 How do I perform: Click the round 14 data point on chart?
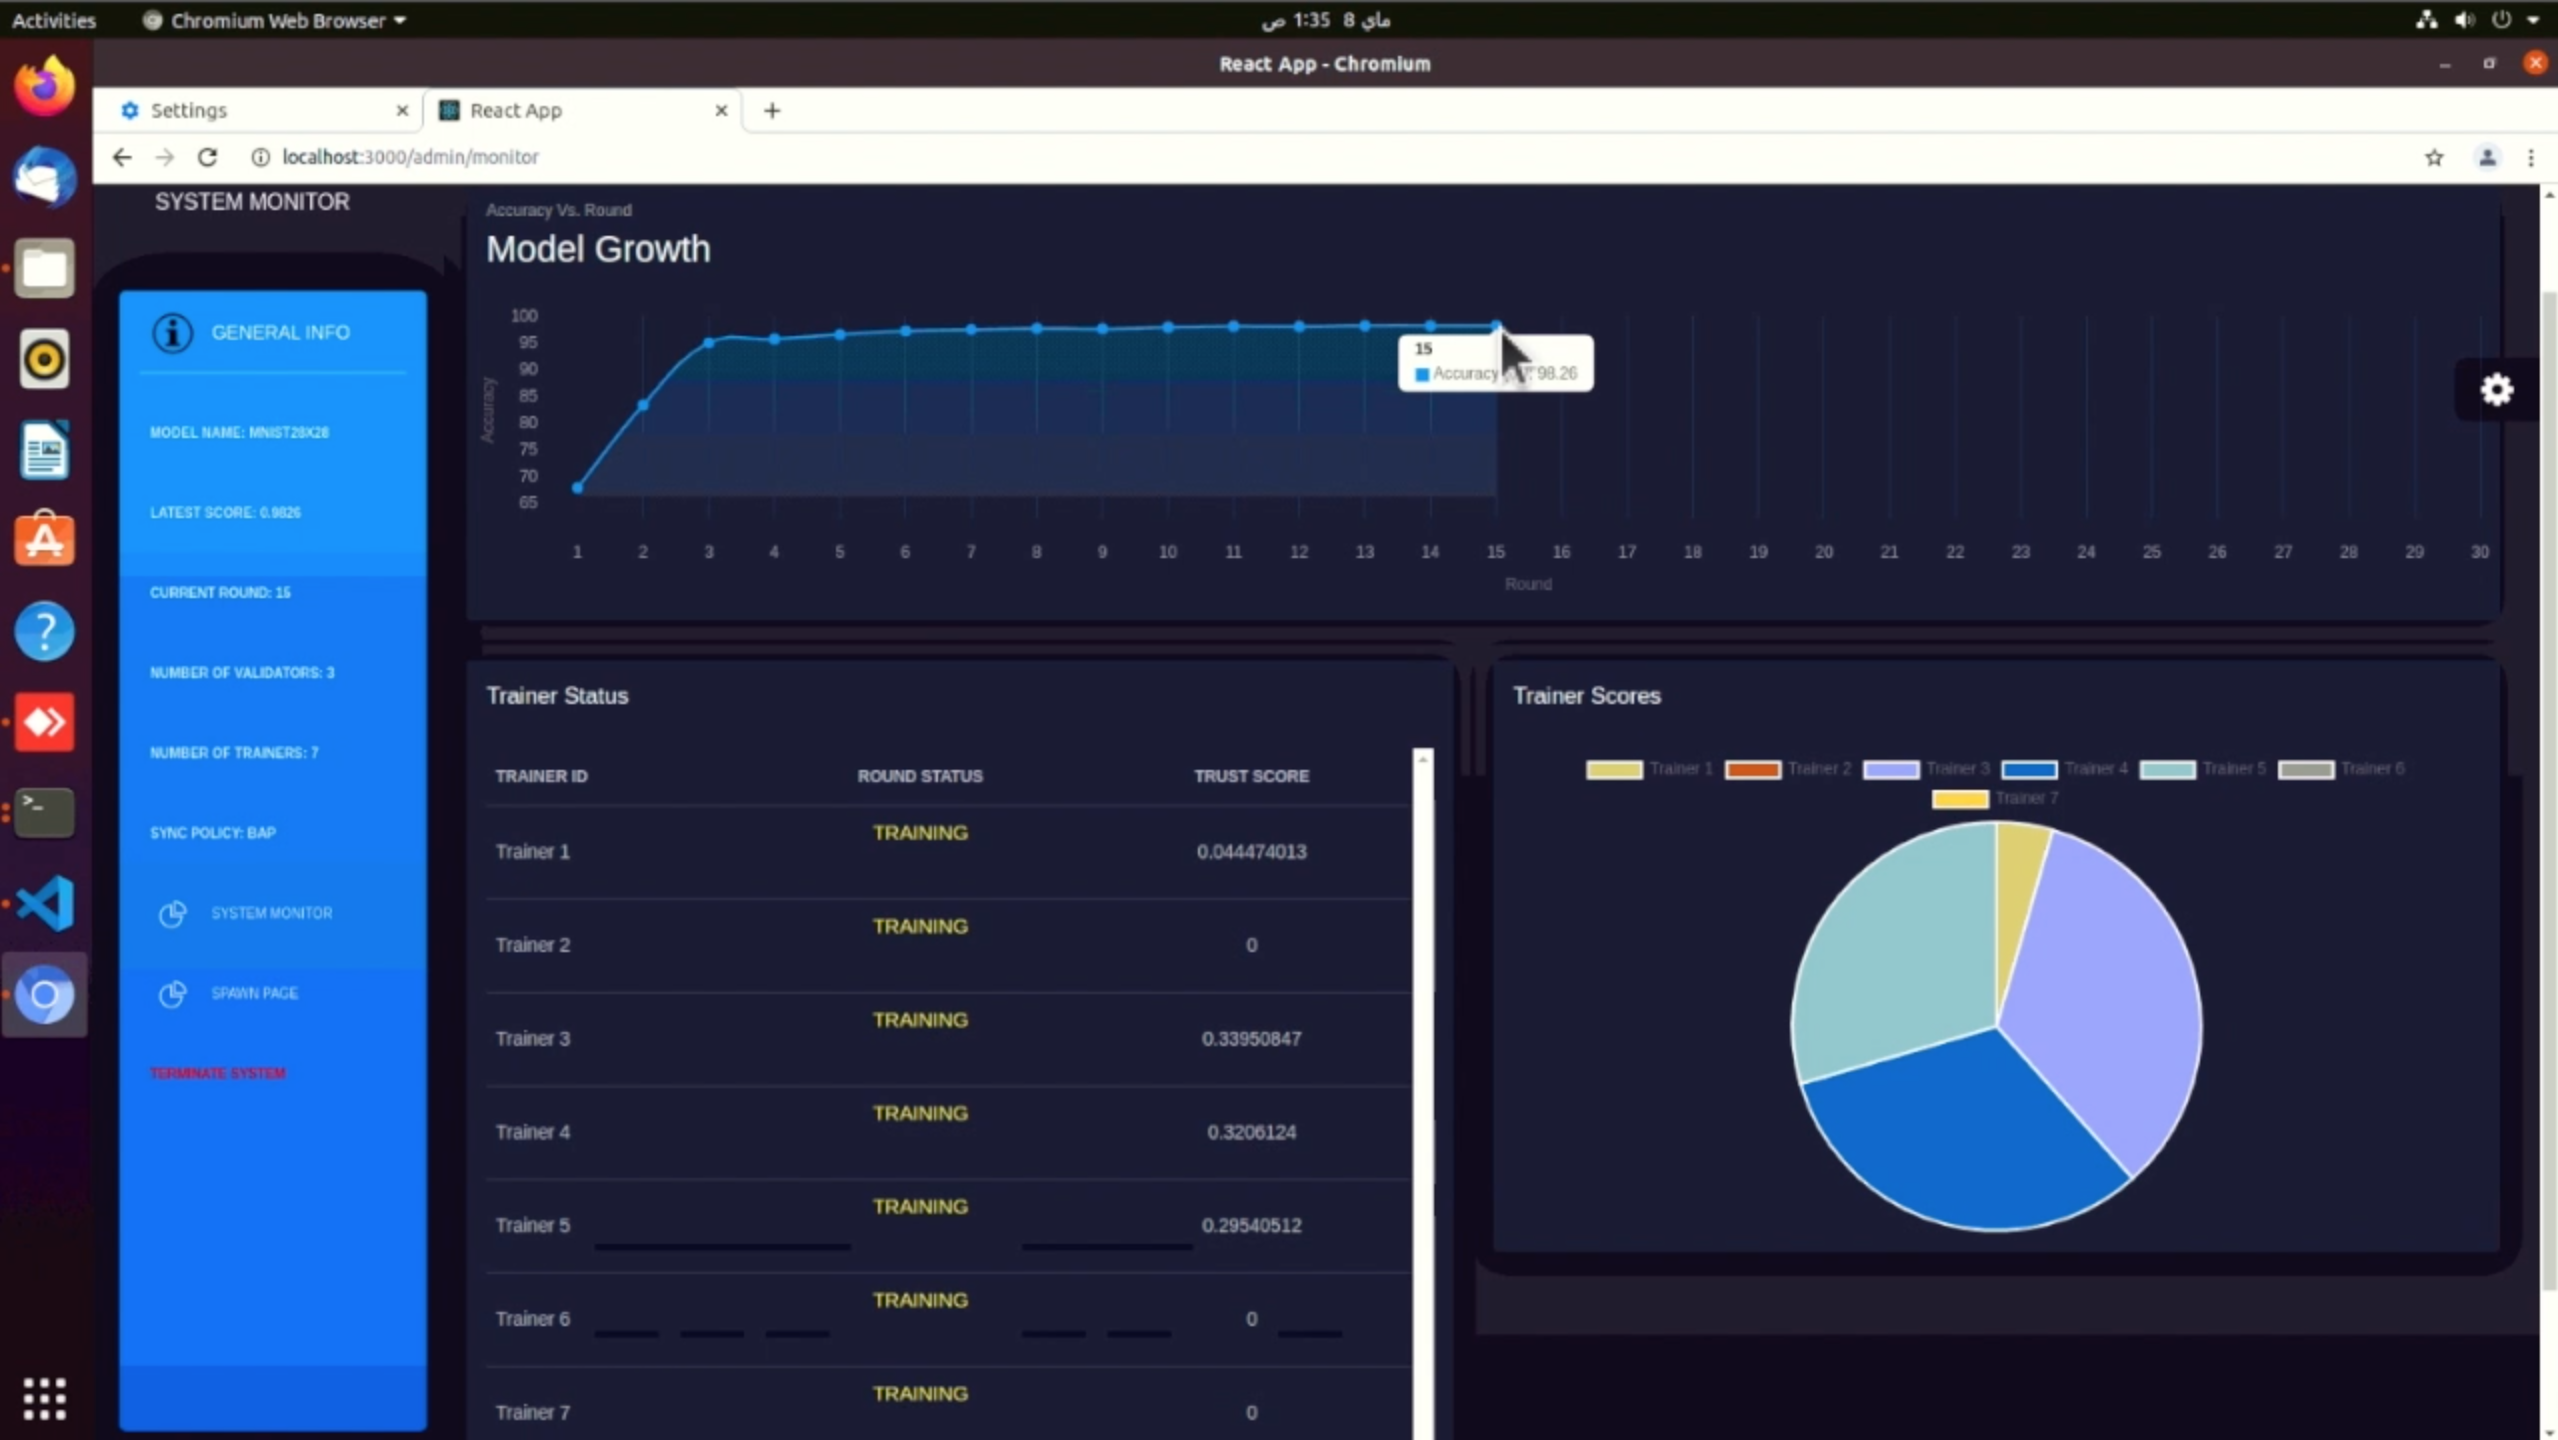(1430, 326)
